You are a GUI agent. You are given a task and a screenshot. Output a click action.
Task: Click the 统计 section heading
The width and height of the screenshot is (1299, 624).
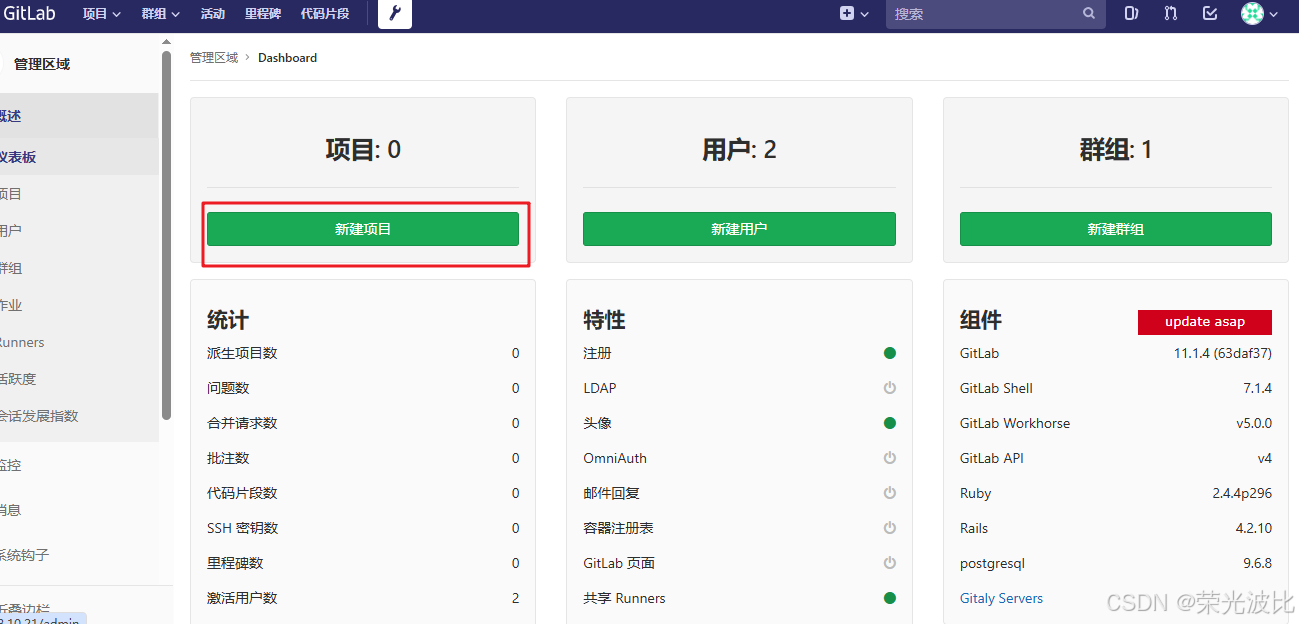tap(228, 320)
